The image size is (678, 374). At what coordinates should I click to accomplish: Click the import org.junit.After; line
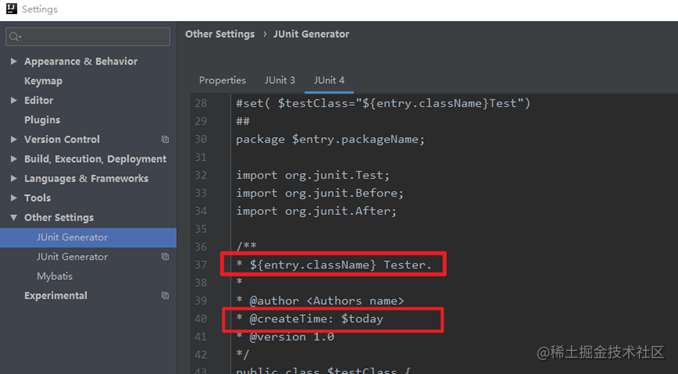[316, 211]
